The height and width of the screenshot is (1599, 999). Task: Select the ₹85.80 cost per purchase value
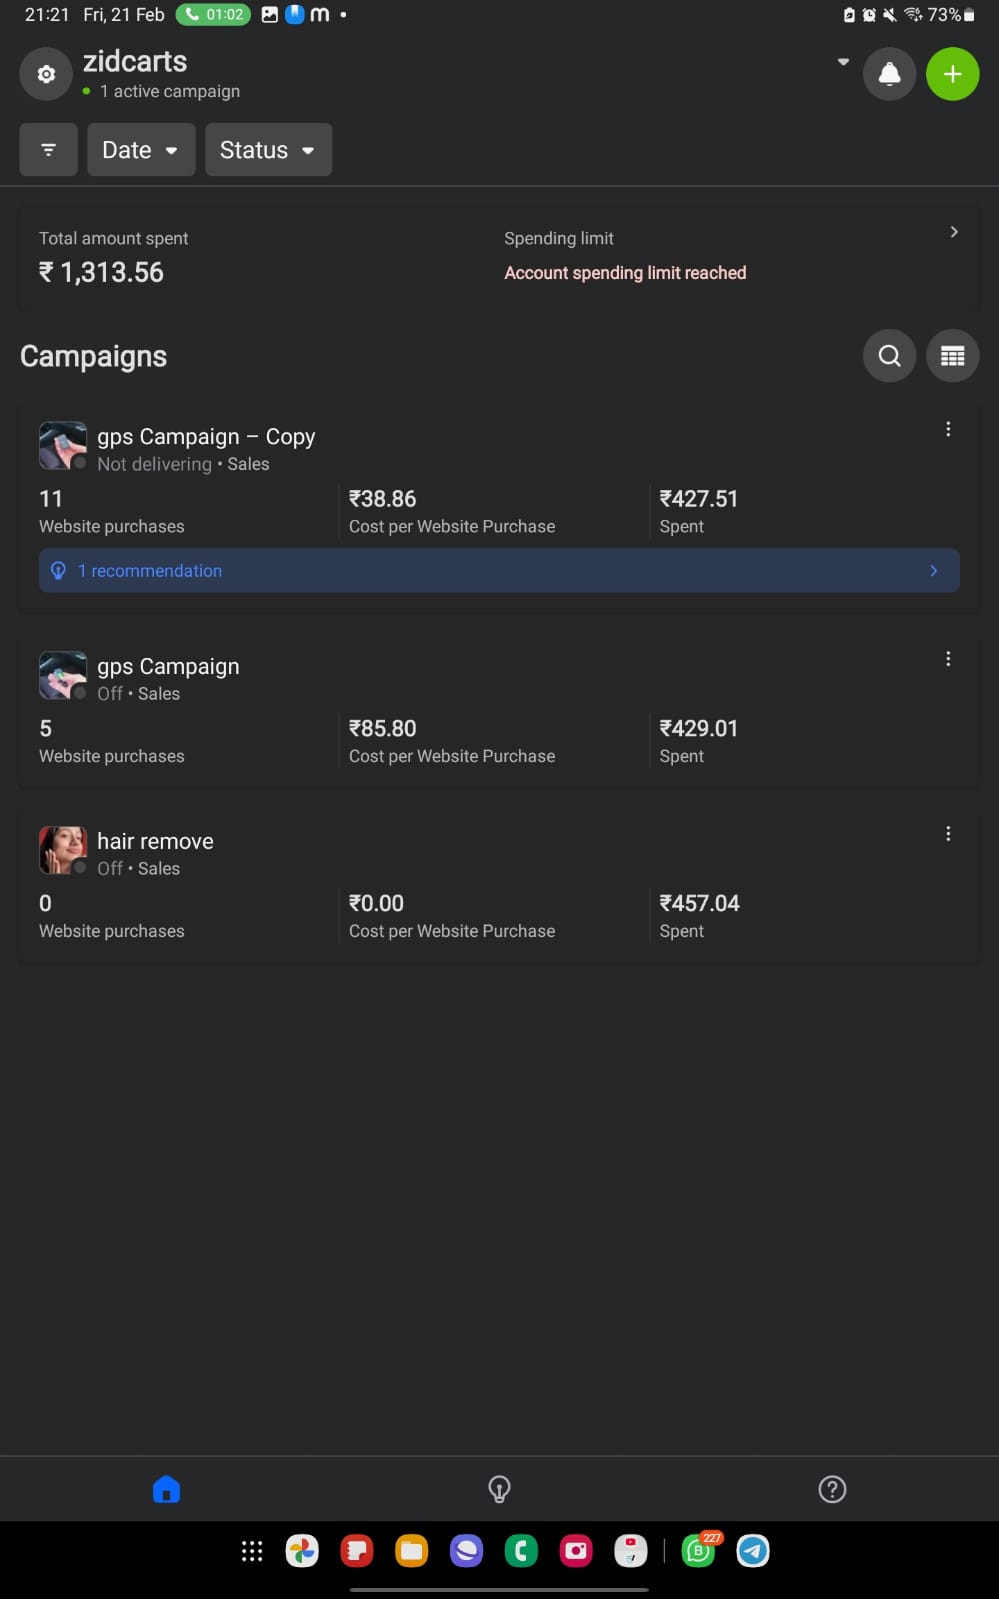pyautogui.click(x=382, y=729)
